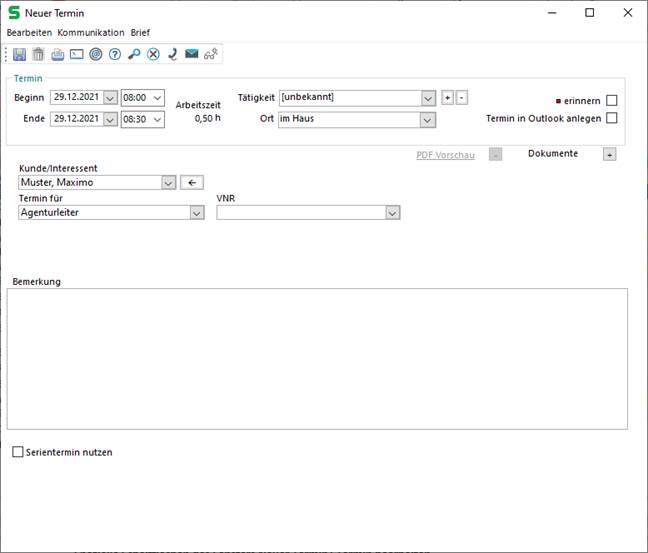This screenshot has height=553, width=648.
Task: Click the plus button next to Dokumente
Action: [609, 155]
